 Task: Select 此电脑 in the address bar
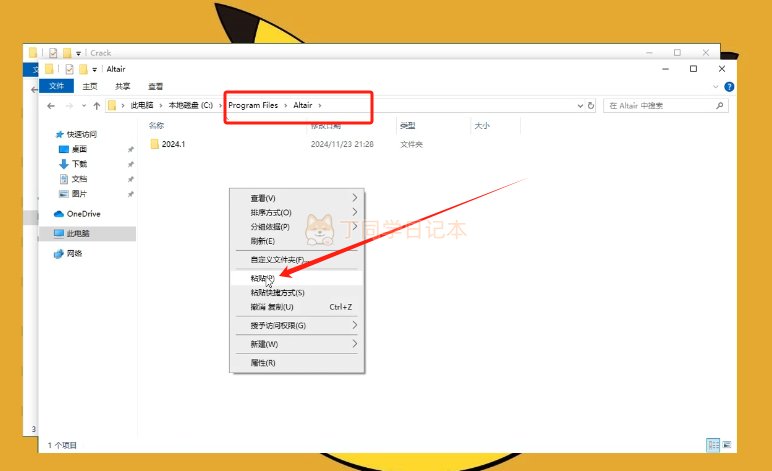pyautogui.click(x=142, y=105)
